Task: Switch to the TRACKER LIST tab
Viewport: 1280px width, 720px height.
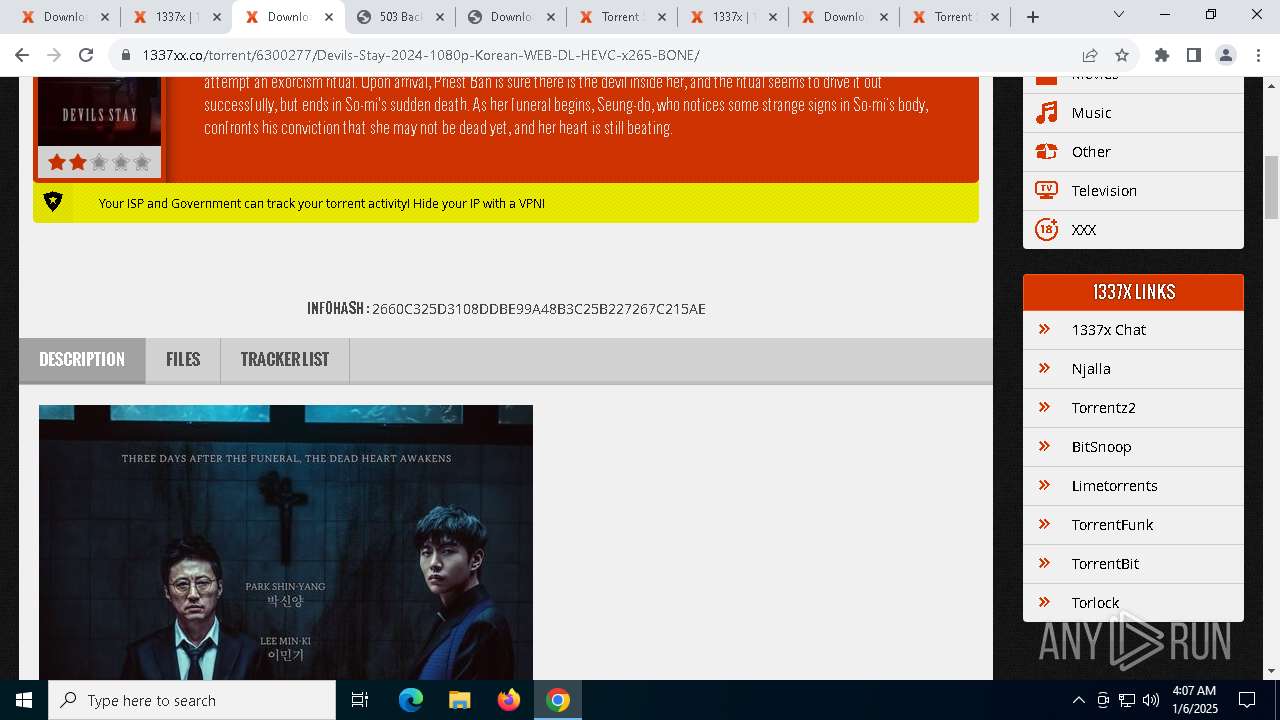Action: tap(285, 360)
